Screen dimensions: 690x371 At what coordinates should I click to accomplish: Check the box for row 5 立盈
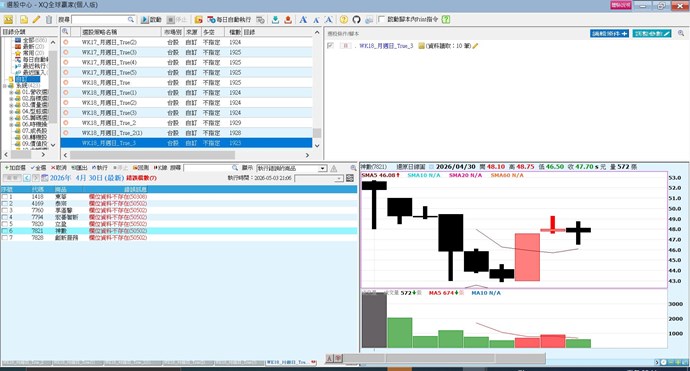pos(5,224)
